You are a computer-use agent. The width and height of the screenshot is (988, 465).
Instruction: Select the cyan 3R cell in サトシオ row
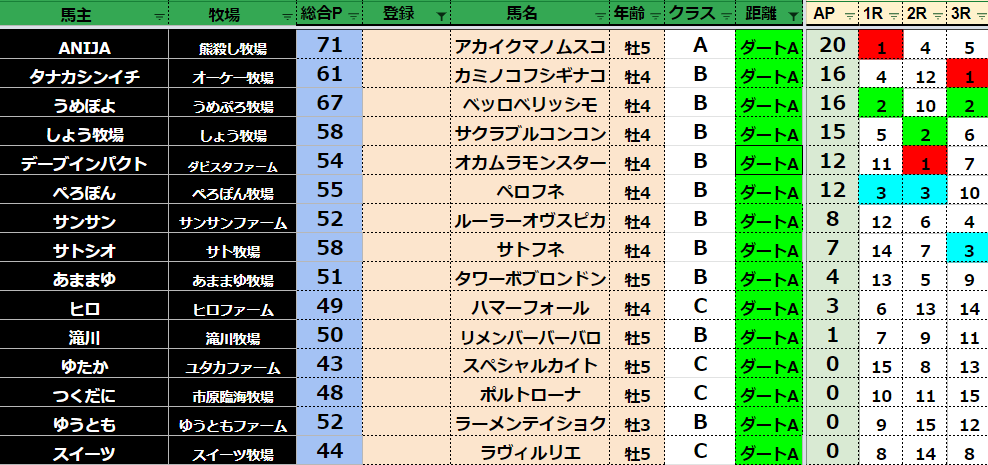pyautogui.click(x=967, y=249)
